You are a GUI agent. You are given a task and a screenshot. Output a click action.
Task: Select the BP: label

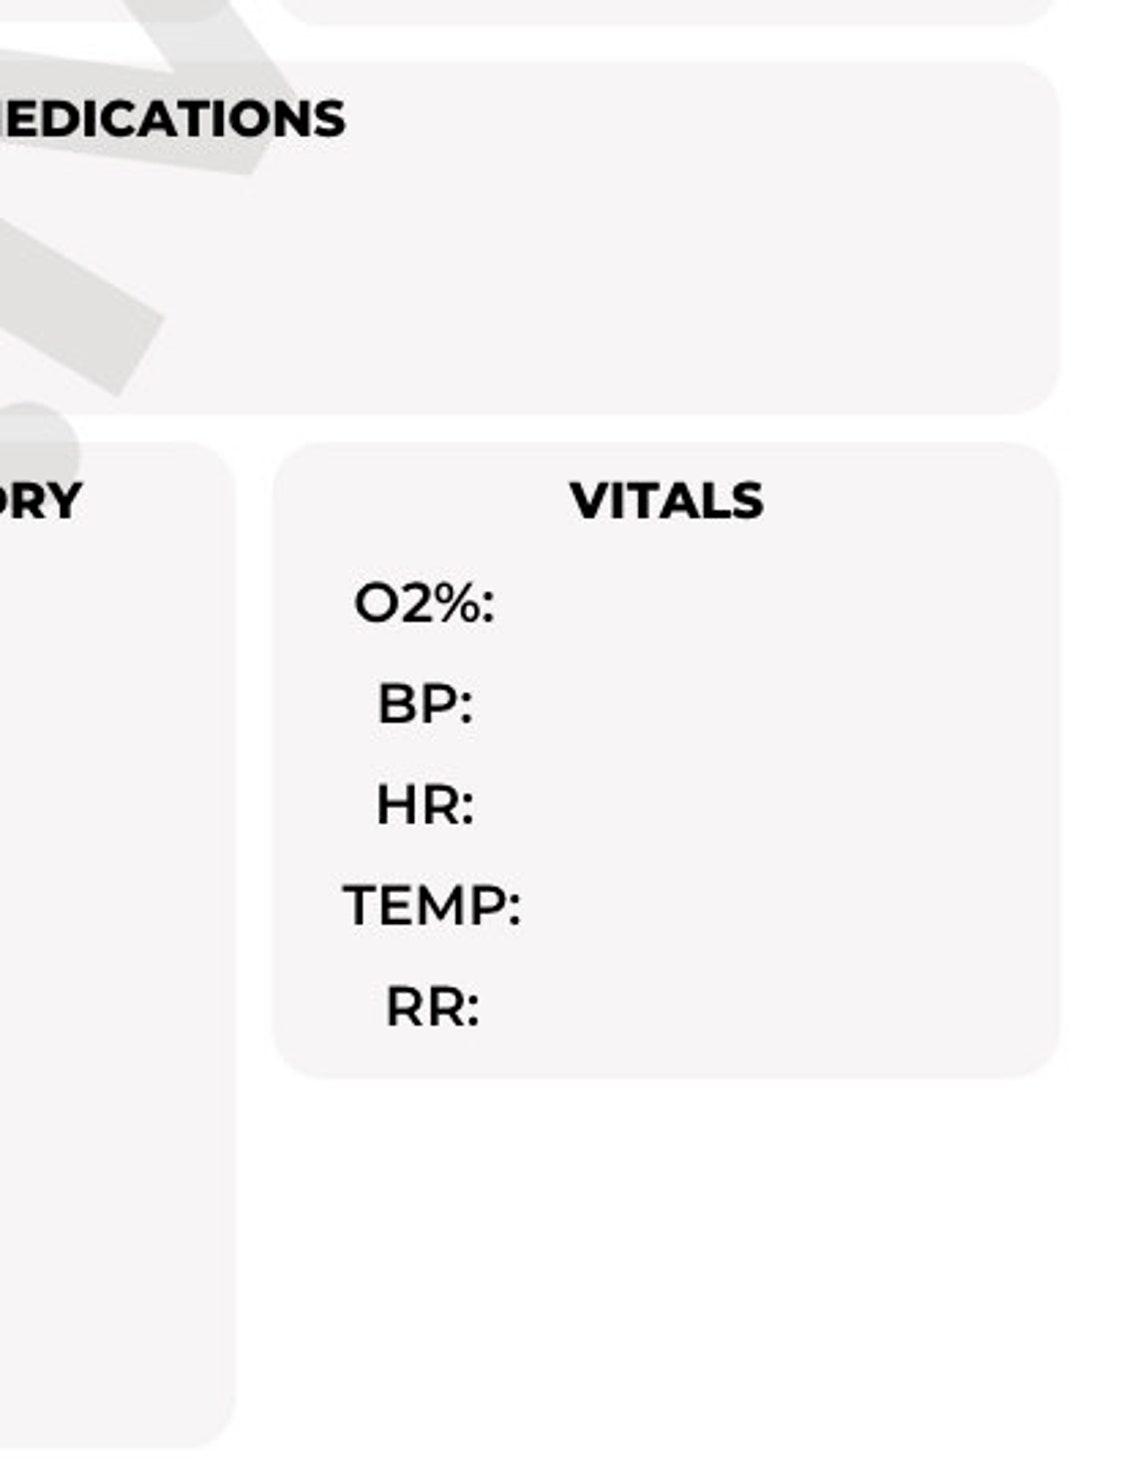point(425,704)
